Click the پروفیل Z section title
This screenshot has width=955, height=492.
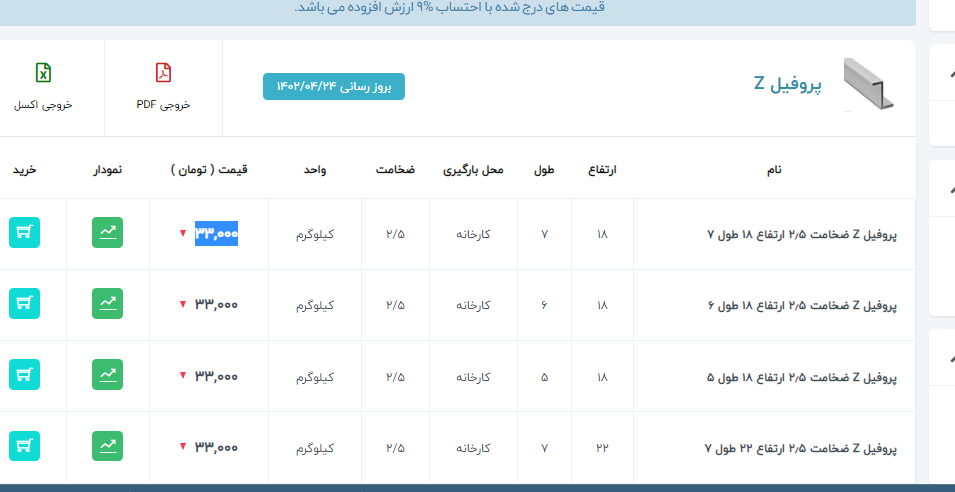coord(787,84)
